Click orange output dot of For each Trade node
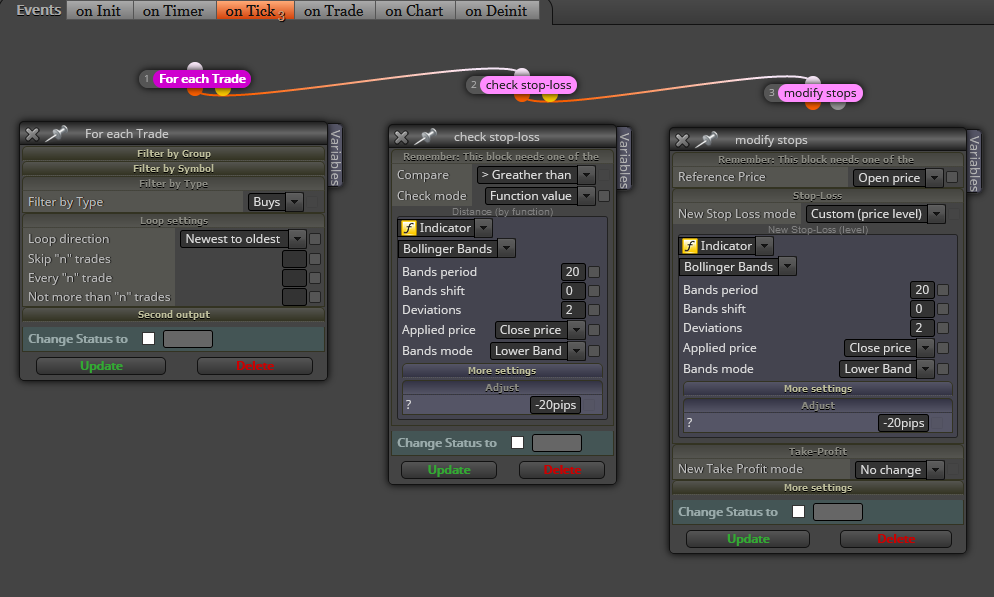 tap(195, 91)
